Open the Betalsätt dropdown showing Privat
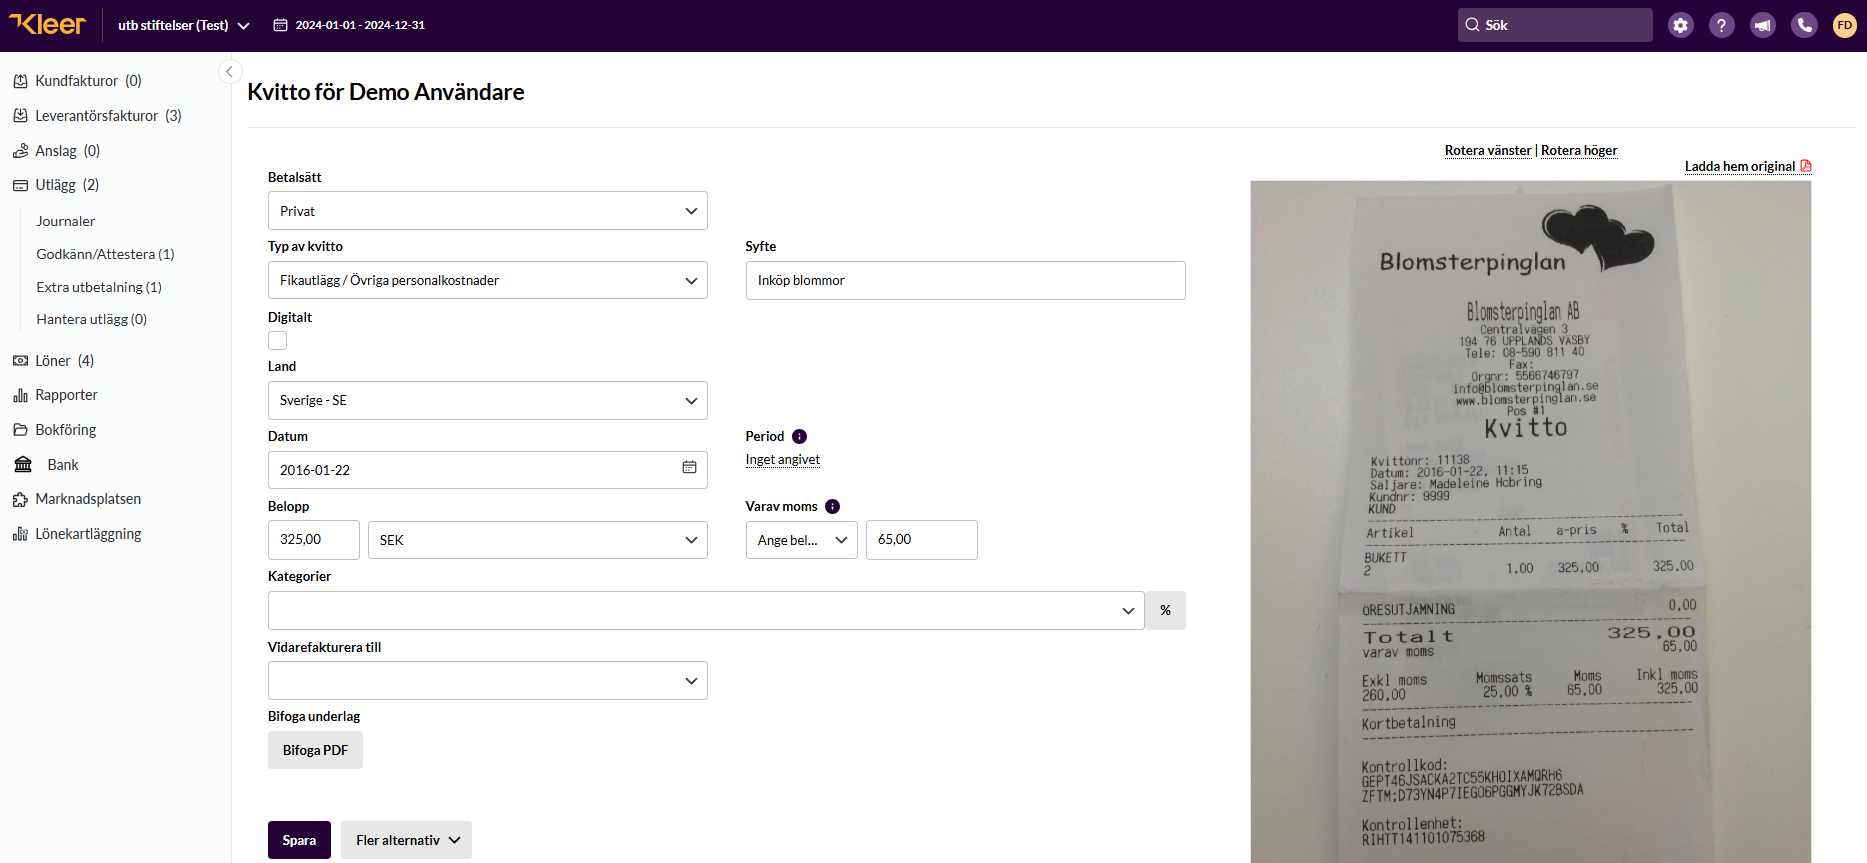The image size is (1867, 863). pyautogui.click(x=487, y=211)
